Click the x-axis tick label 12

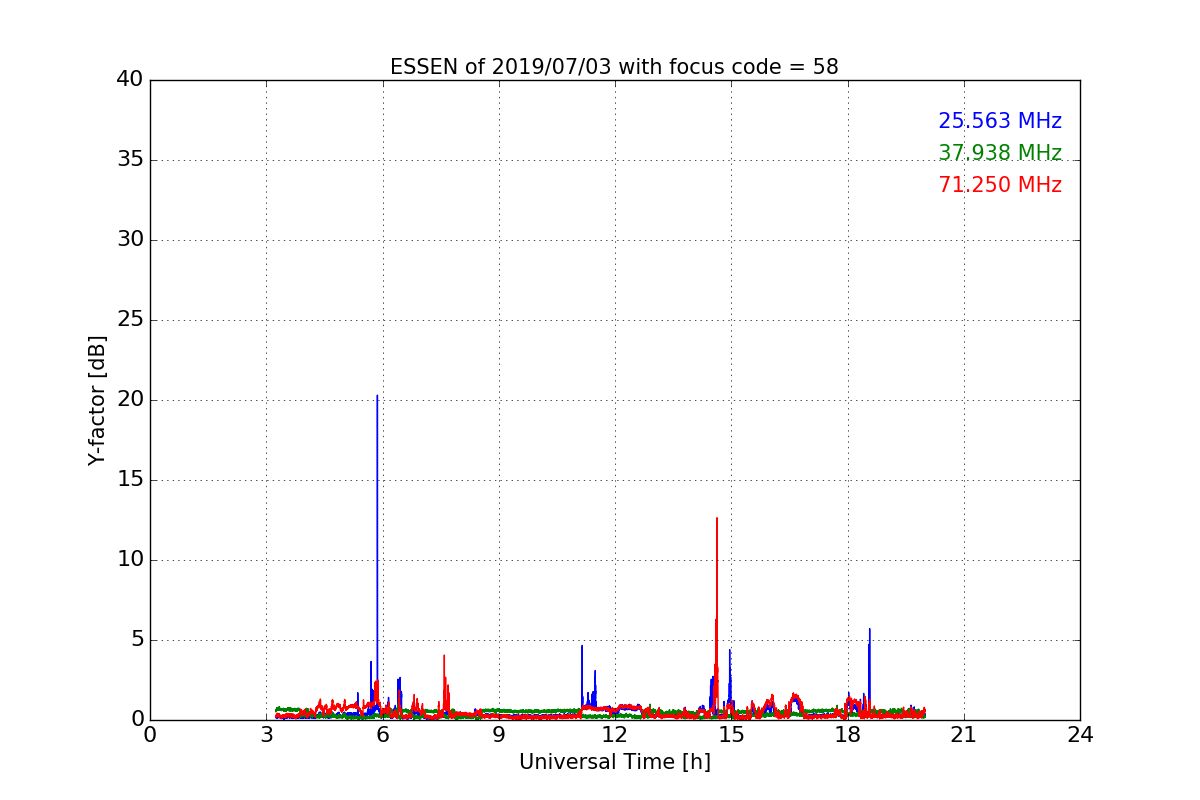[615, 735]
